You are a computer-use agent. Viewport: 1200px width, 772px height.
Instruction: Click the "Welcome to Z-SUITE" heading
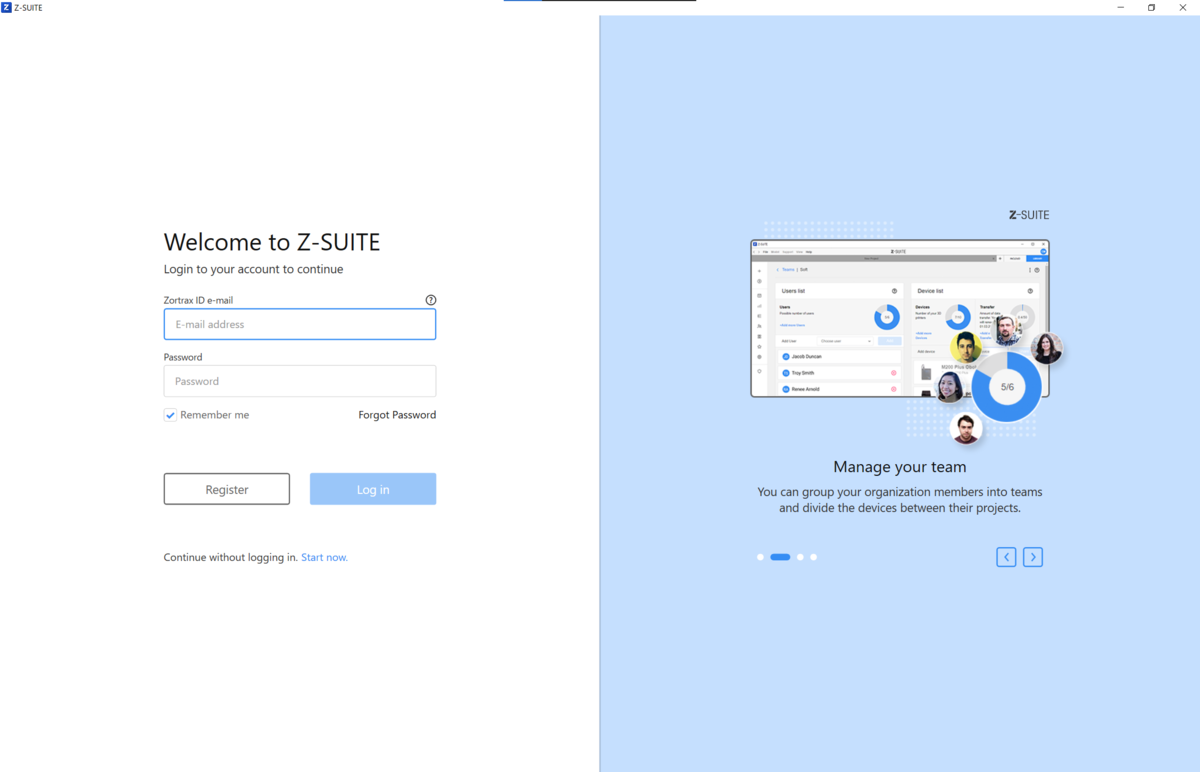click(x=272, y=242)
